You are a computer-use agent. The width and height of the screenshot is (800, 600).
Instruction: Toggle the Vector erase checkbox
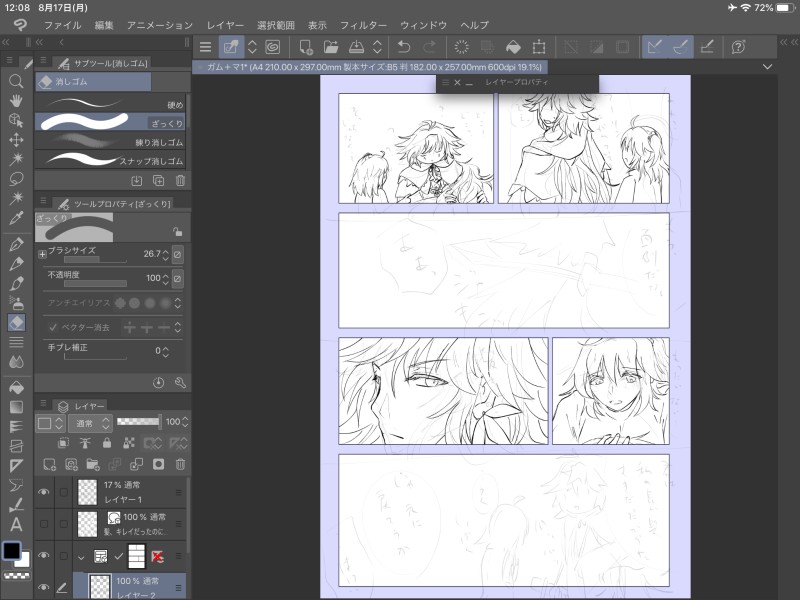[x=53, y=327]
